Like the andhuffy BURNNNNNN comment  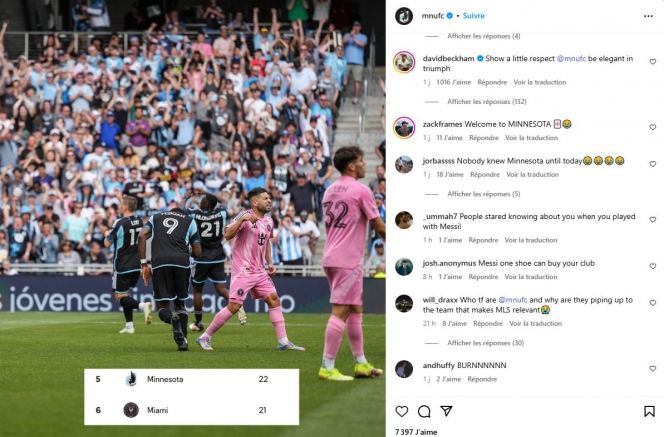point(653,368)
